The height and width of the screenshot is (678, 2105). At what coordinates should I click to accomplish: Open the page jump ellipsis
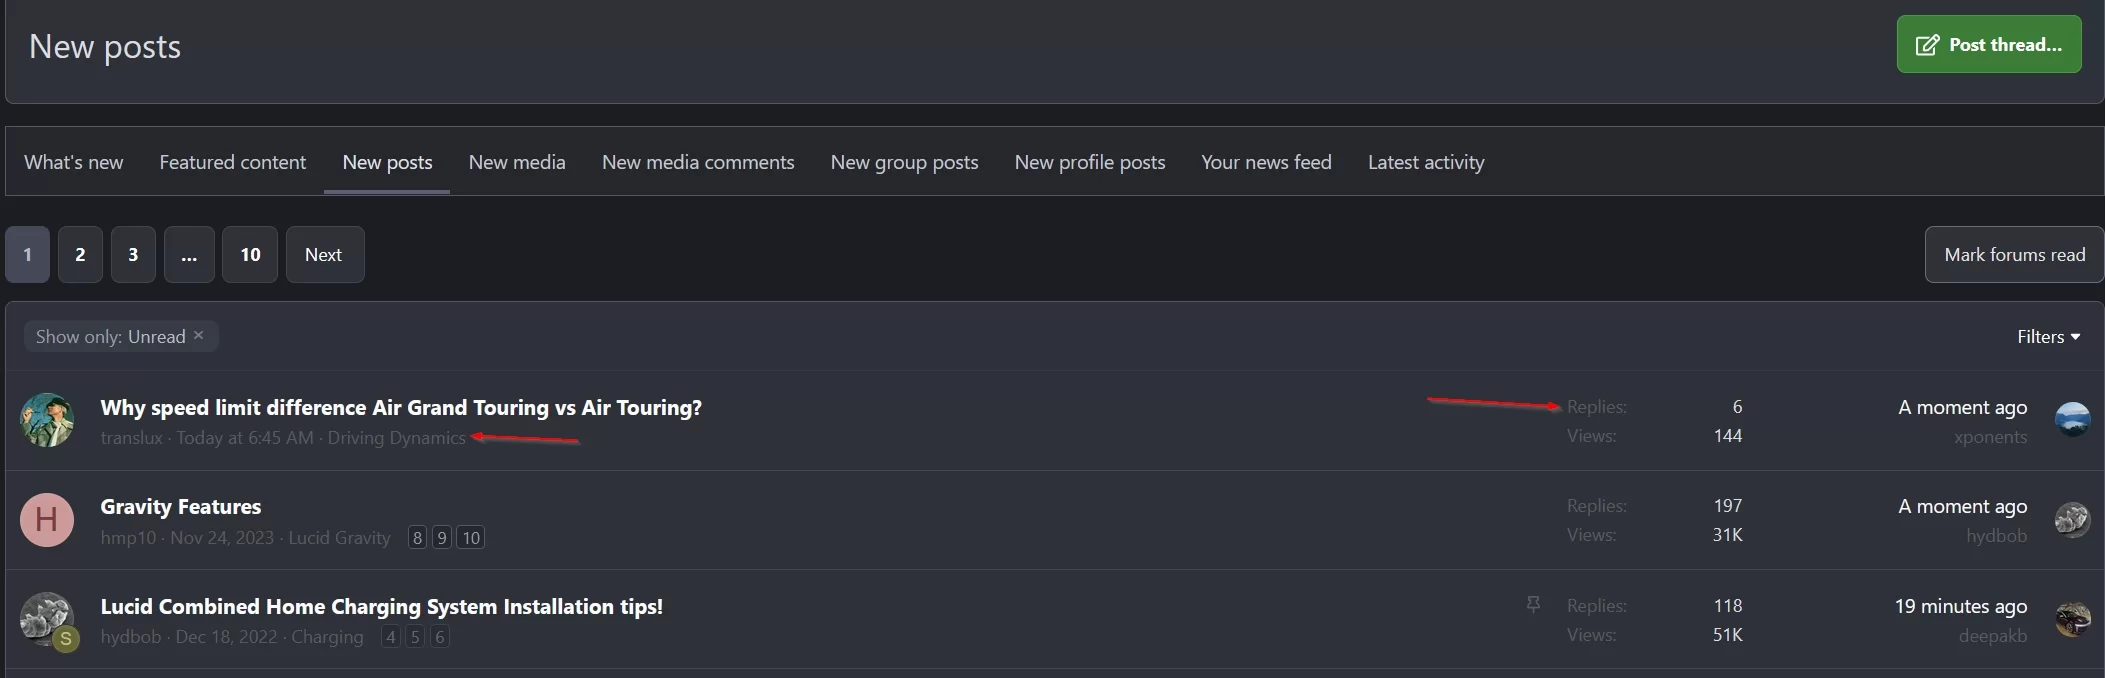click(x=189, y=255)
